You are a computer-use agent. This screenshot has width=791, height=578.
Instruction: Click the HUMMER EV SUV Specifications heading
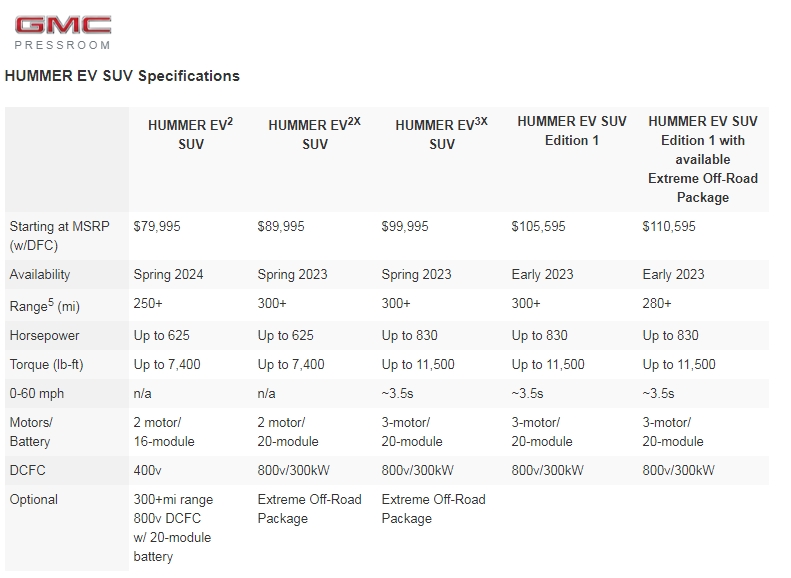tap(122, 76)
